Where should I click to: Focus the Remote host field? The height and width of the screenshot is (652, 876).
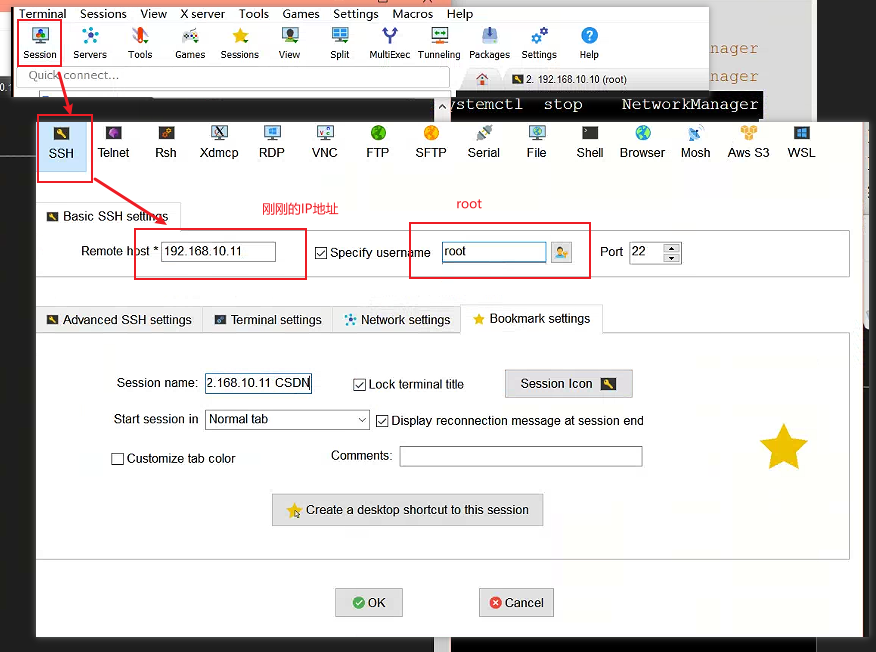click(x=218, y=251)
